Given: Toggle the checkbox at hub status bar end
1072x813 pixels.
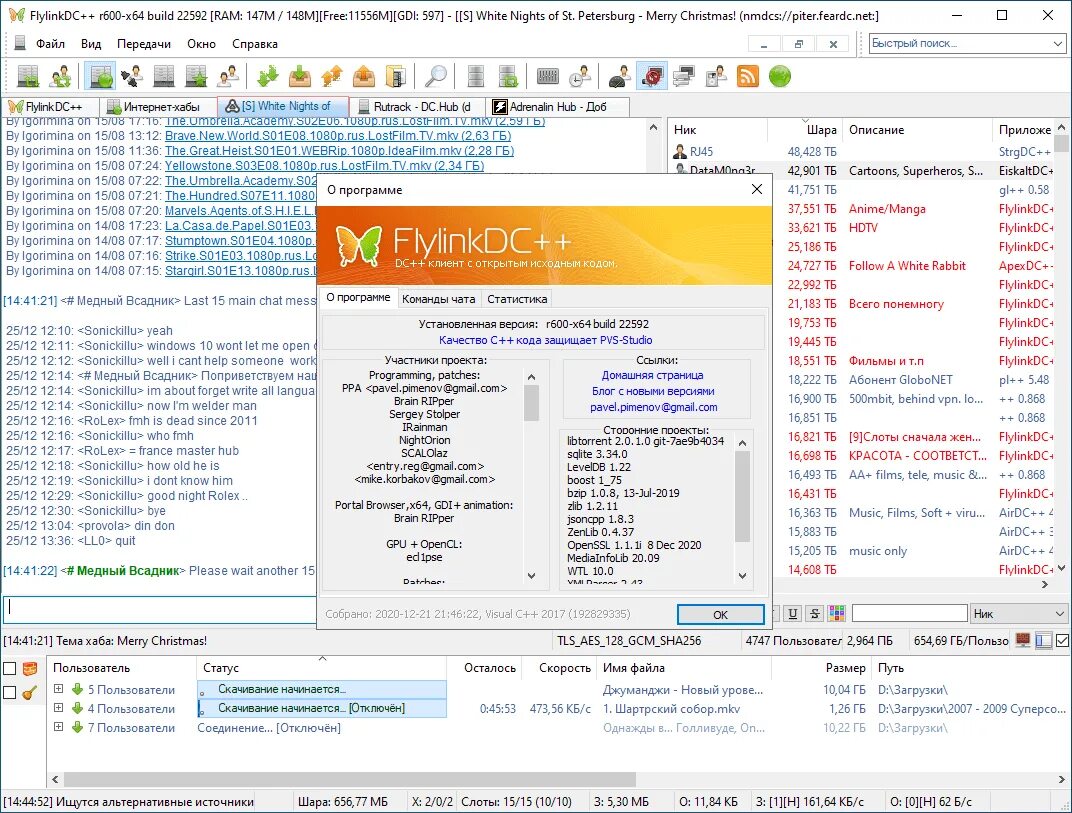Looking at the screenshot, I should click(x=1062, y=641).
